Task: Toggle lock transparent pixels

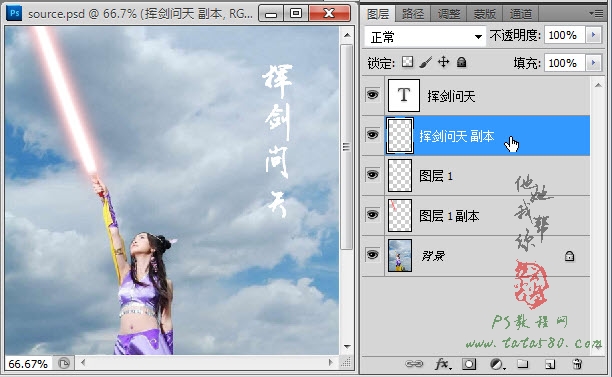Action: [x=407, y=62]
